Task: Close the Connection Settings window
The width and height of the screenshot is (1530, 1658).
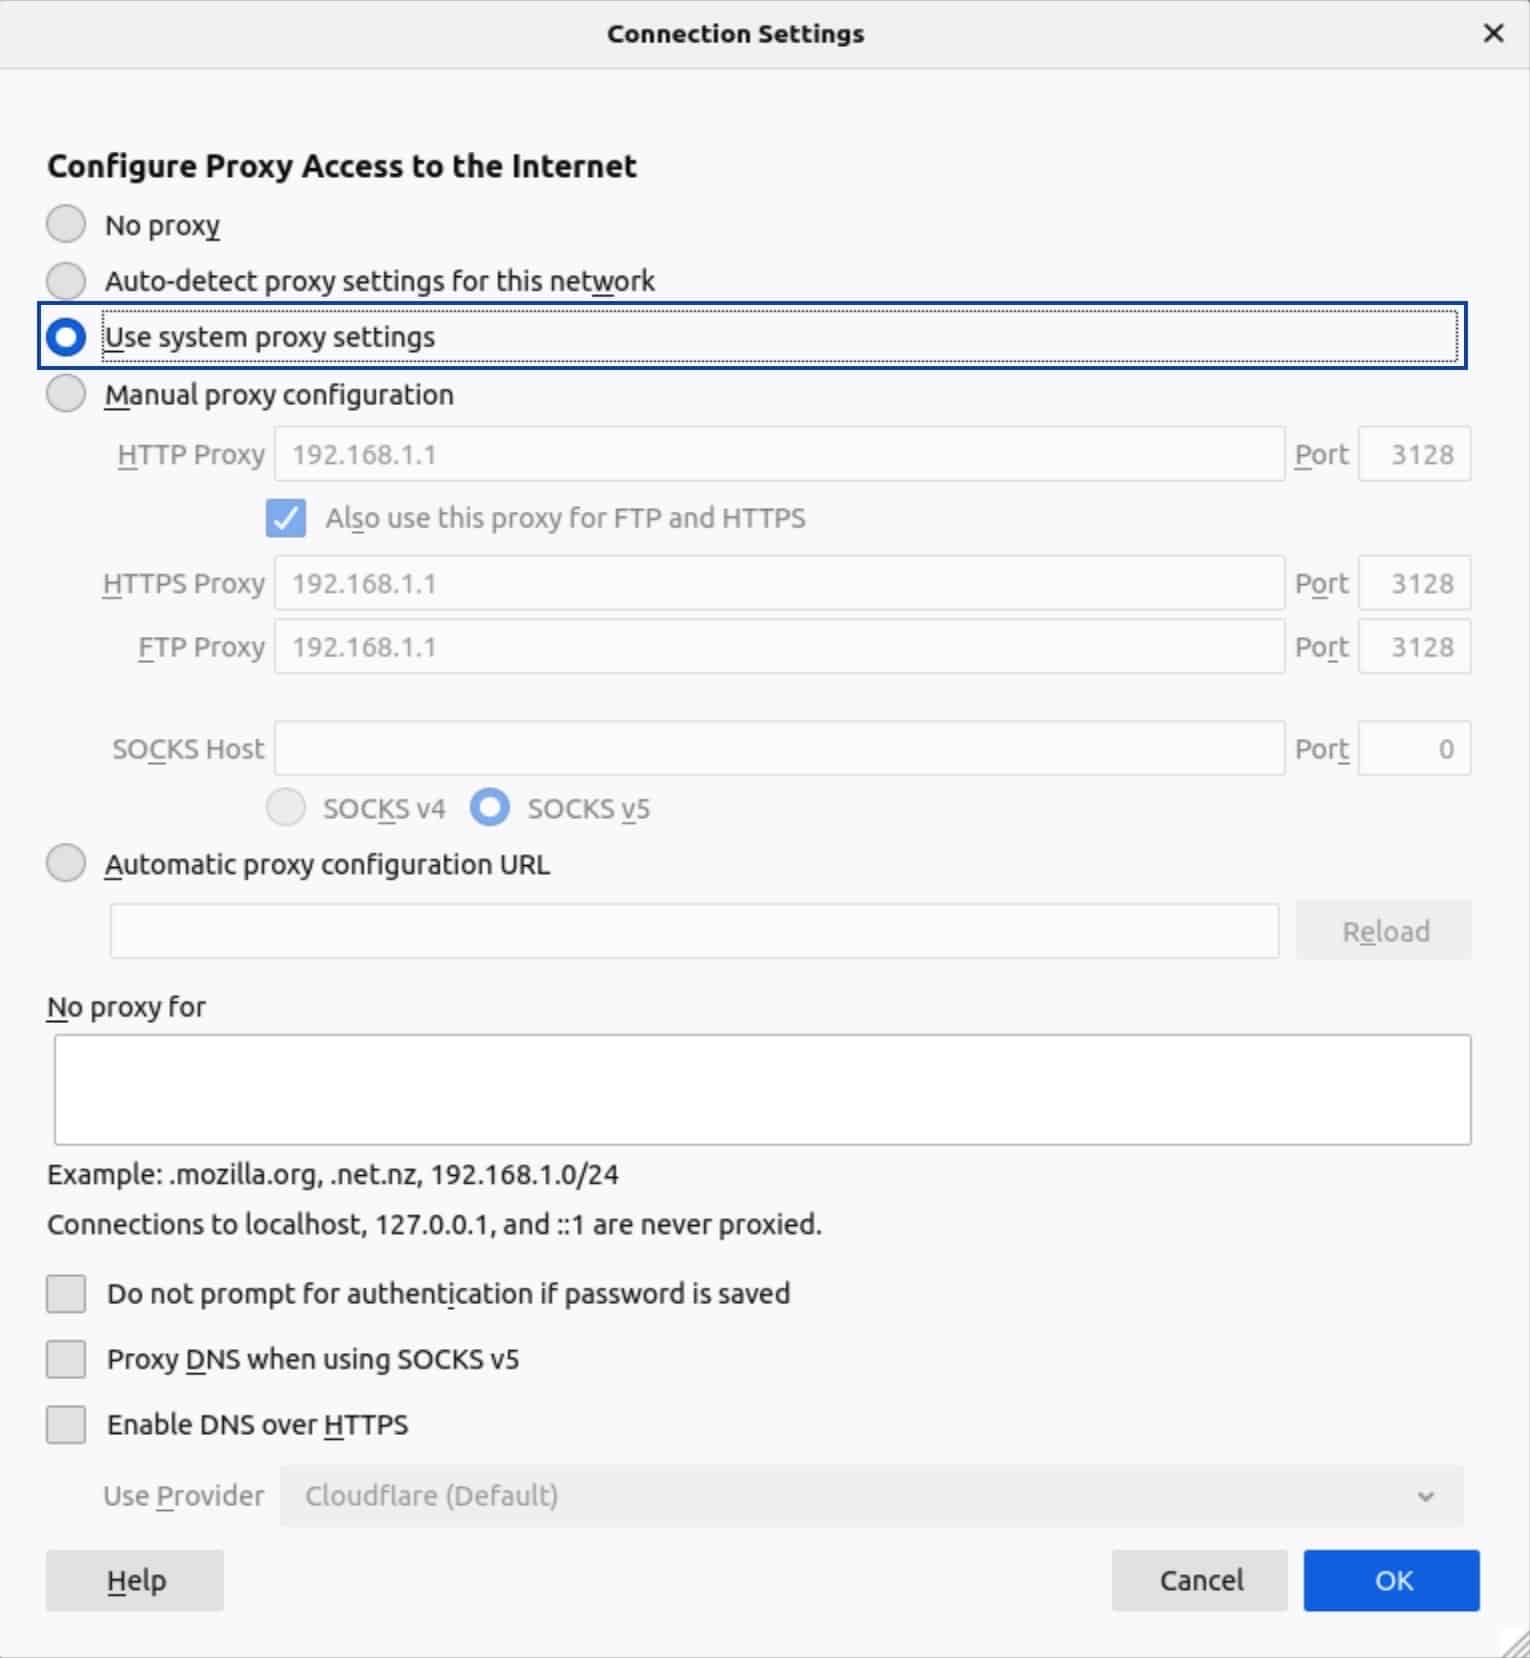Action: coord(1493,33)
